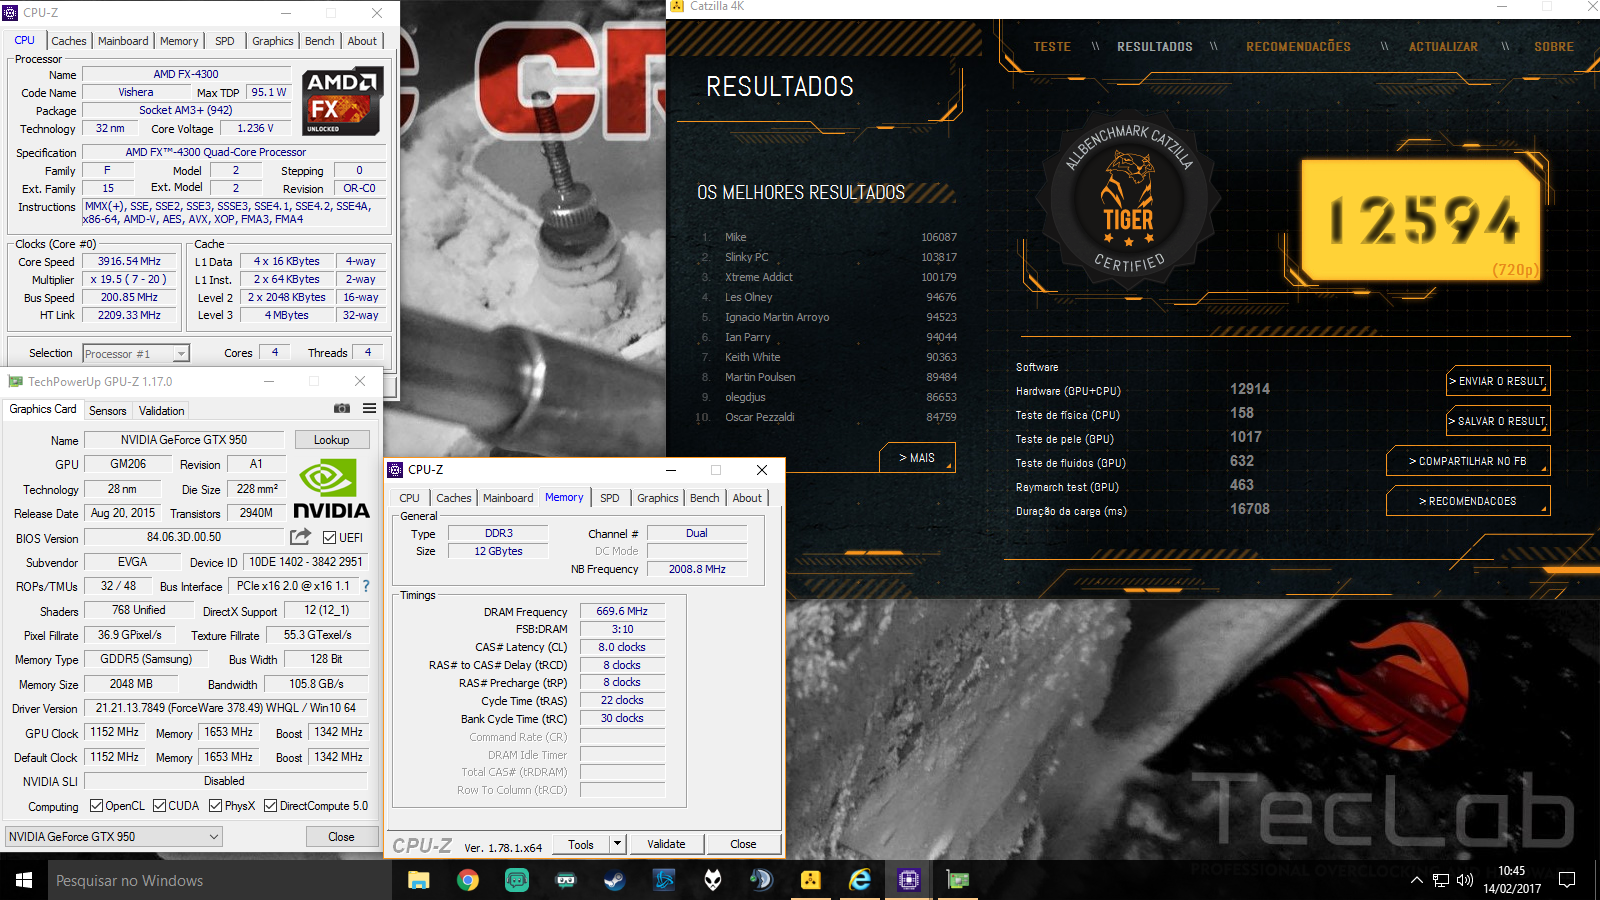
Task: Expand the CPU-Z Tools dropdown arrow
Action: click(617, 844)
